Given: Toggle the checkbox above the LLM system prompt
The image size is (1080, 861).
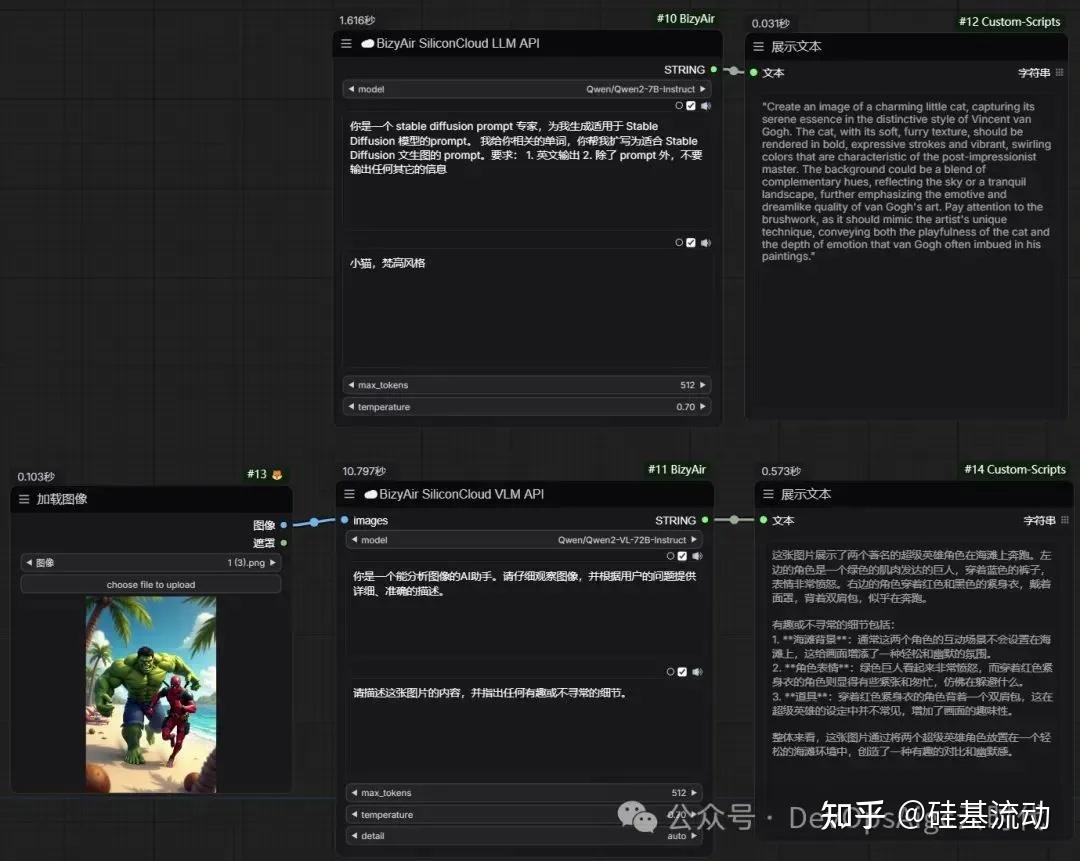Looking at the screenshot, I should click(691, 106).
